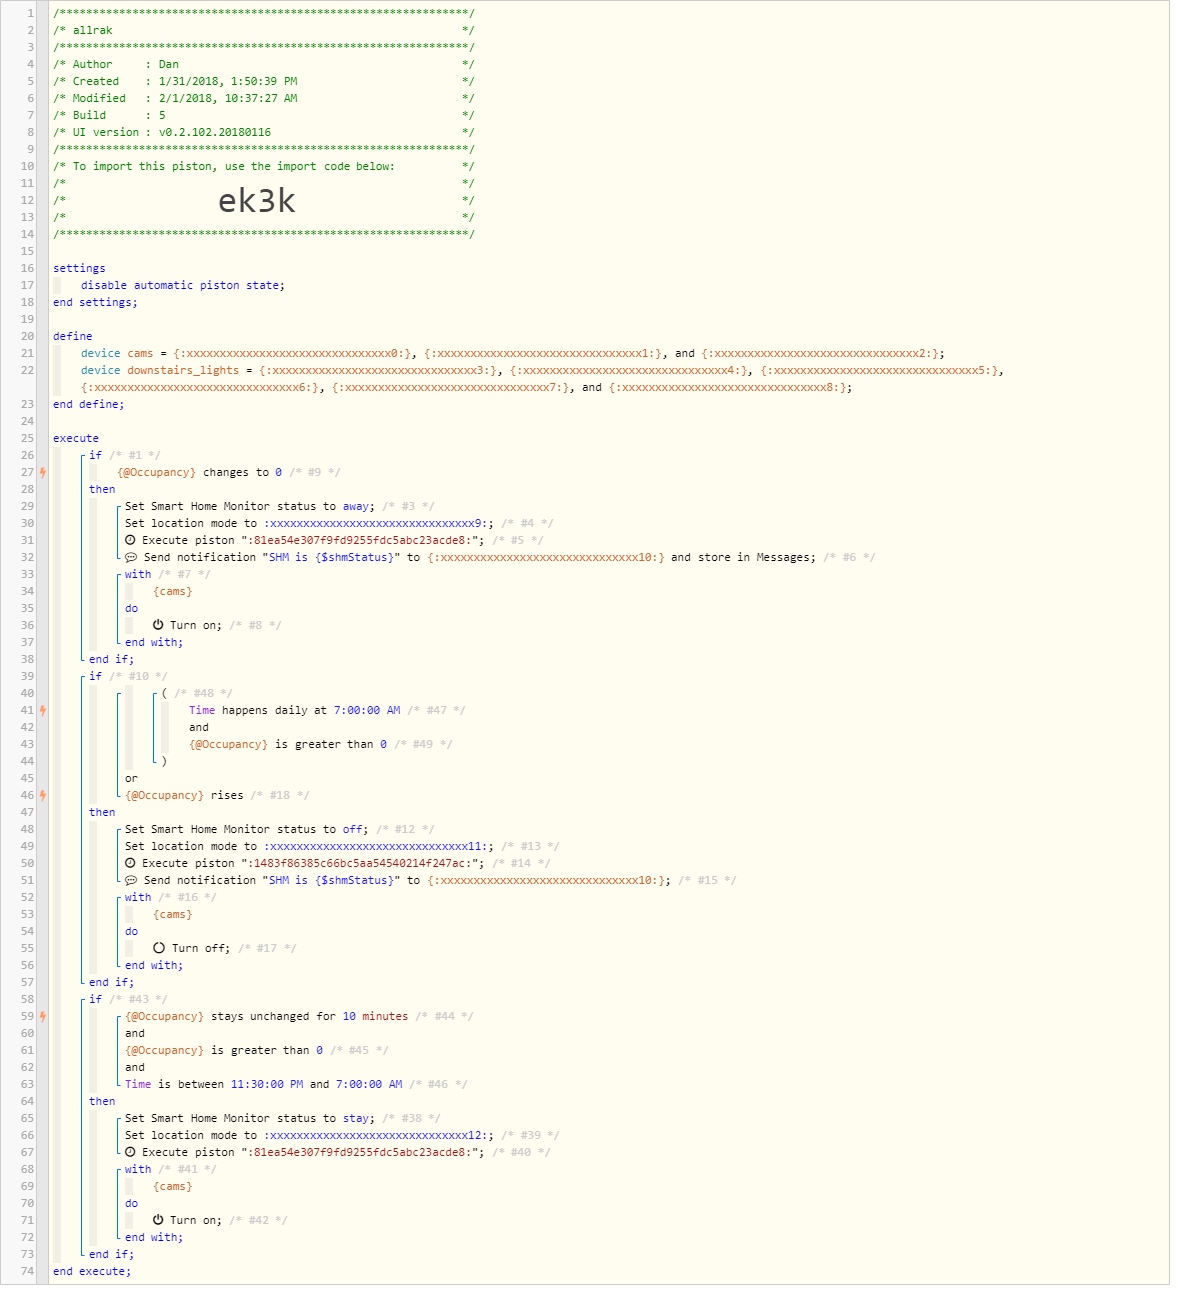
Task: Click the clock icon on line 67 Execute piston
Action: [130, 1152]
